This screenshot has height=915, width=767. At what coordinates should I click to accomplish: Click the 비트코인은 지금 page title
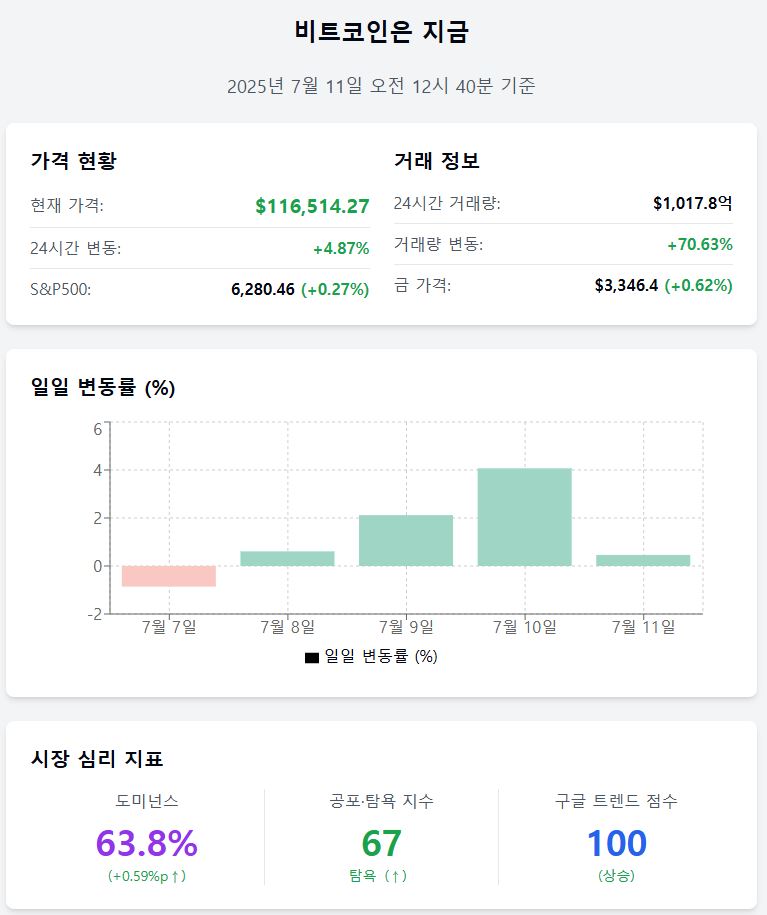(x=382, y=31)
